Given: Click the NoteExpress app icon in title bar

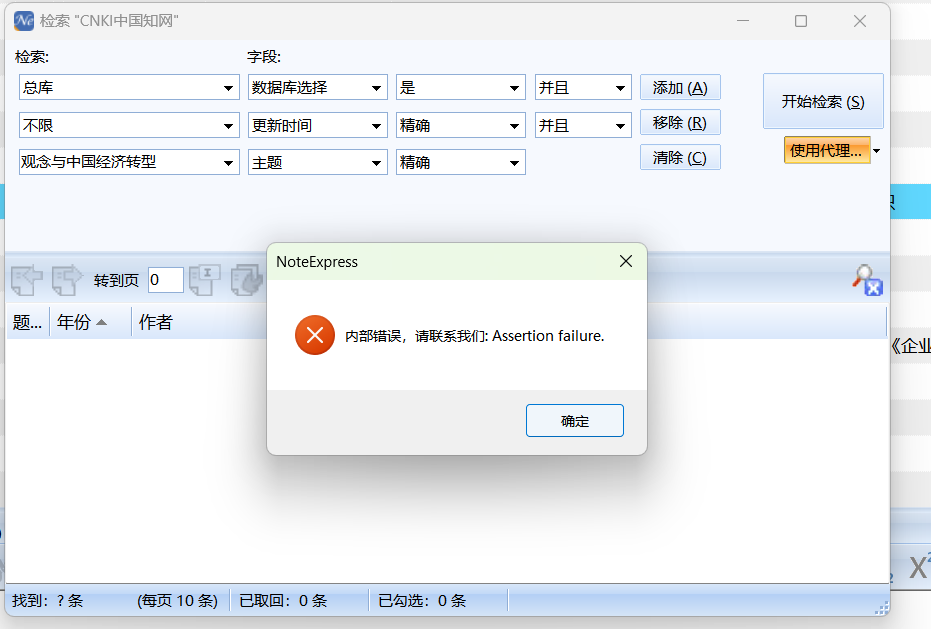Looking at the screenshot, I should coord(24,21).
